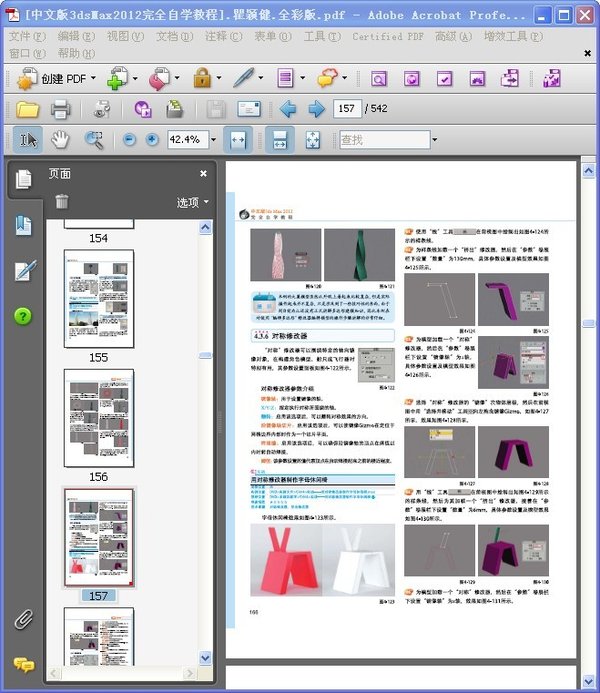Open the 视图 menu

coord(124,36)
